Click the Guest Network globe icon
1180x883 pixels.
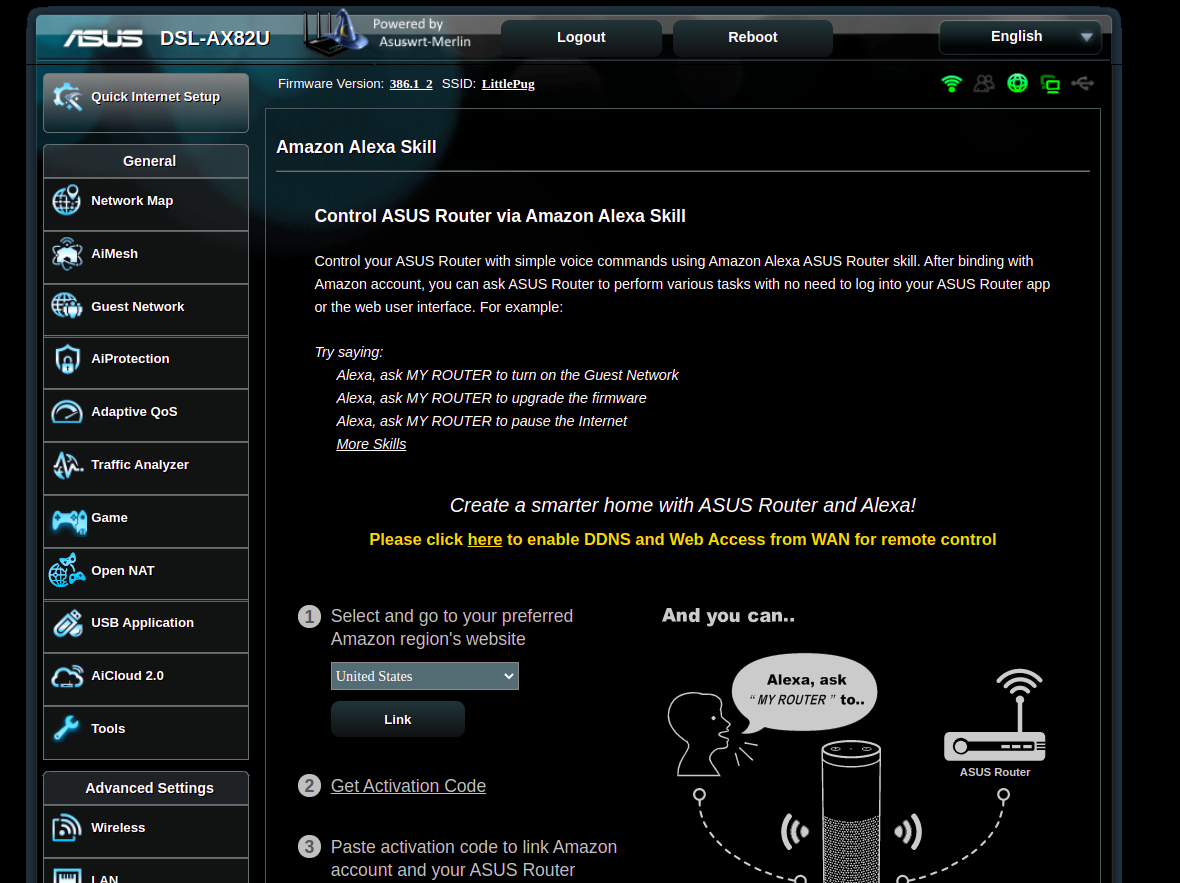(x=66, y=306)
